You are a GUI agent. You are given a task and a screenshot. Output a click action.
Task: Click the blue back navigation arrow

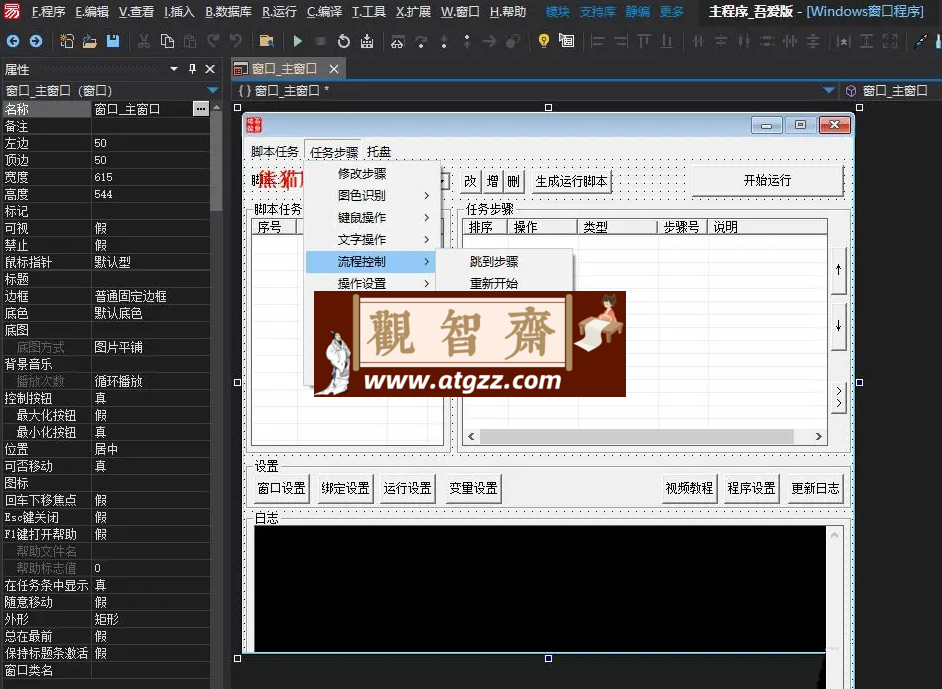pyautogui.click(x=13, y=41)
